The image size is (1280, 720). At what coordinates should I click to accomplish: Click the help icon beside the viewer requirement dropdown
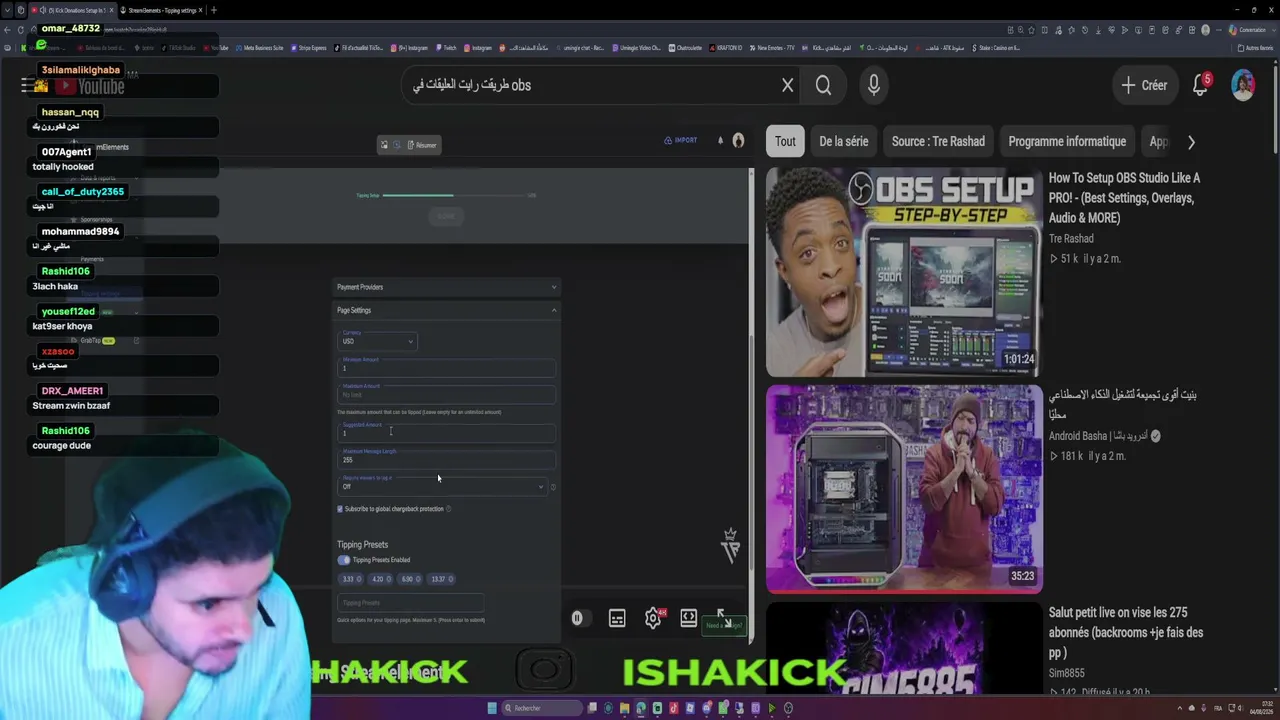point(553,487)
